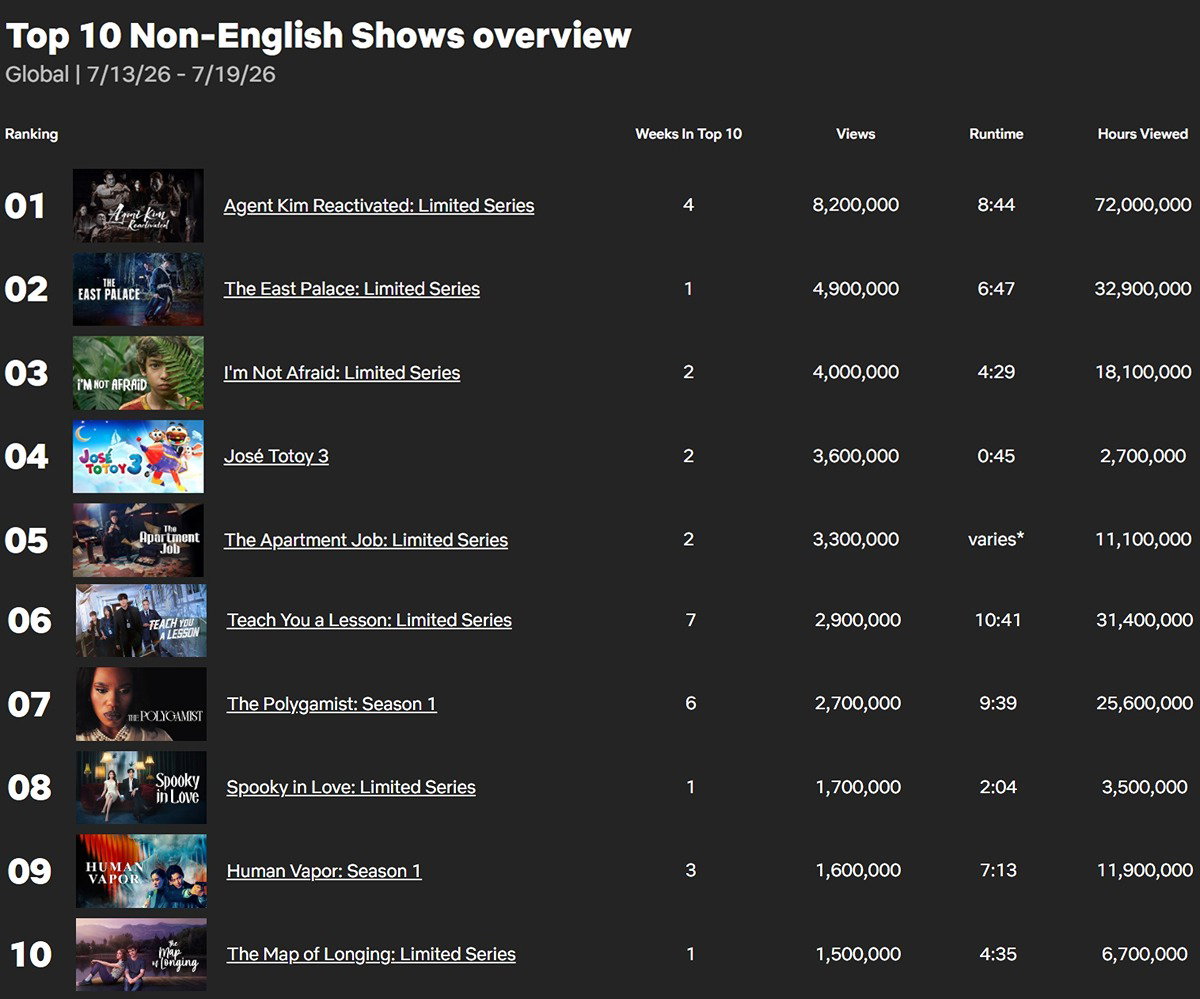Select the Human Vapor thumbnail

tap(141, 871)
